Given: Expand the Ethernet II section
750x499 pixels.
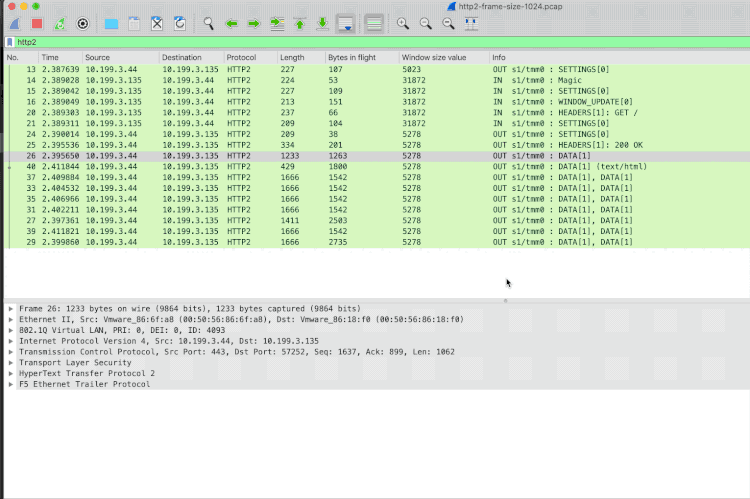Looking at the screenshot, I should coord(11,320).
